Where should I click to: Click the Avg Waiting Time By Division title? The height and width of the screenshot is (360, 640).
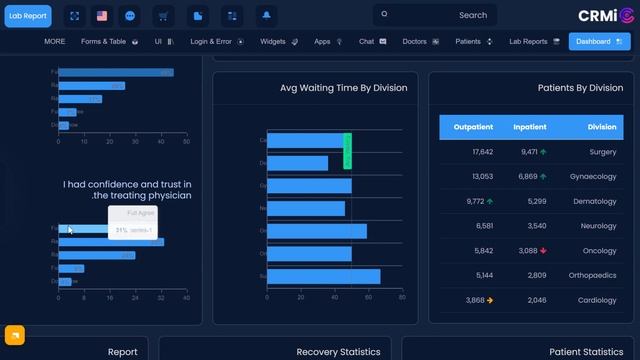(x=344, y=88)
